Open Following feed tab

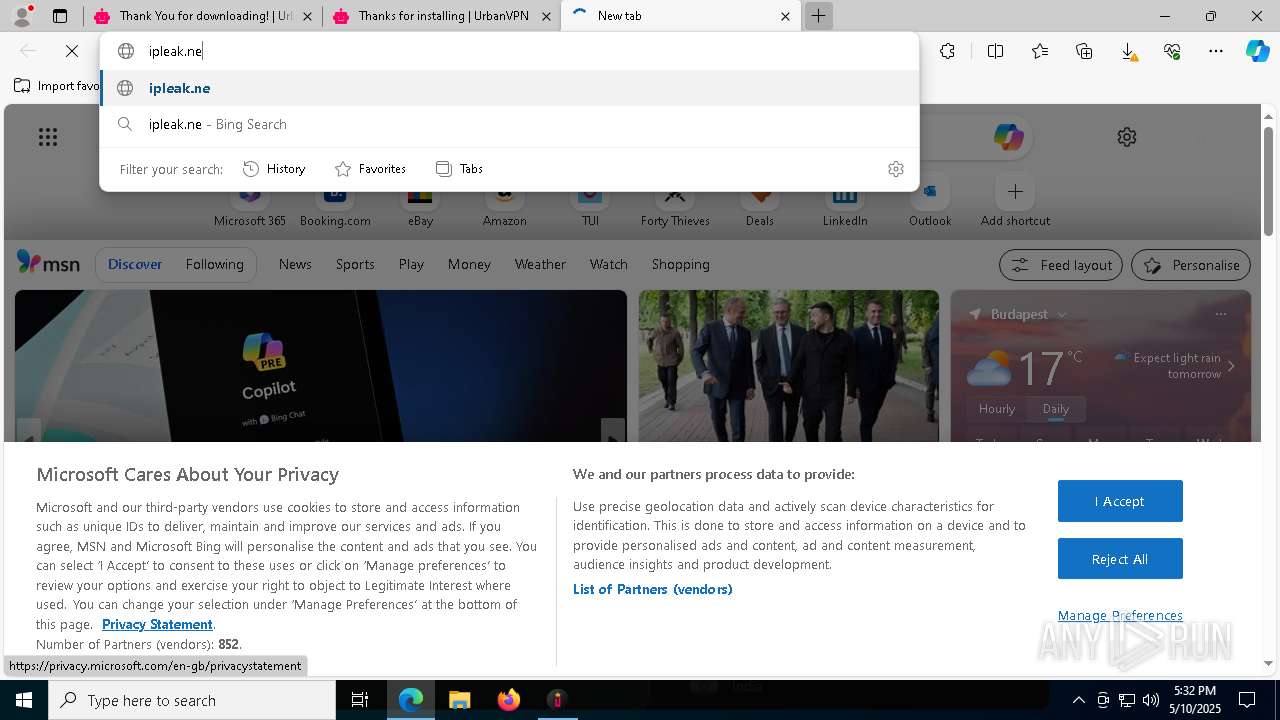(x=214, y=264)
